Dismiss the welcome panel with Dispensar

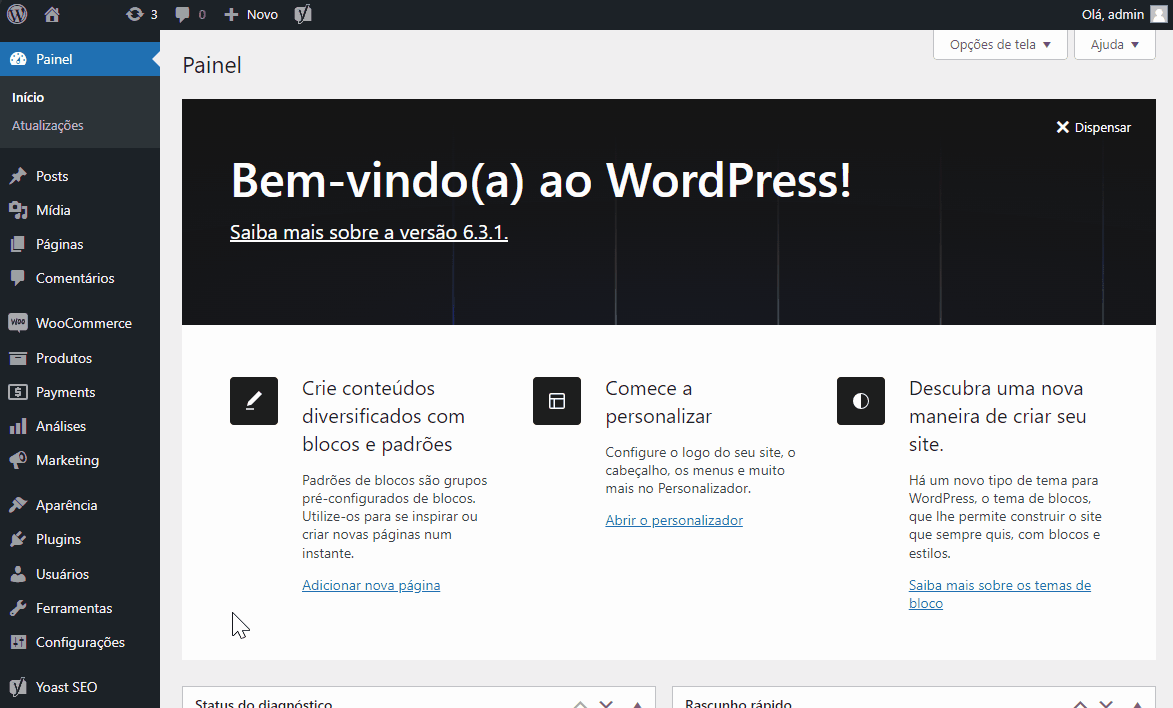click(1093, 127)
